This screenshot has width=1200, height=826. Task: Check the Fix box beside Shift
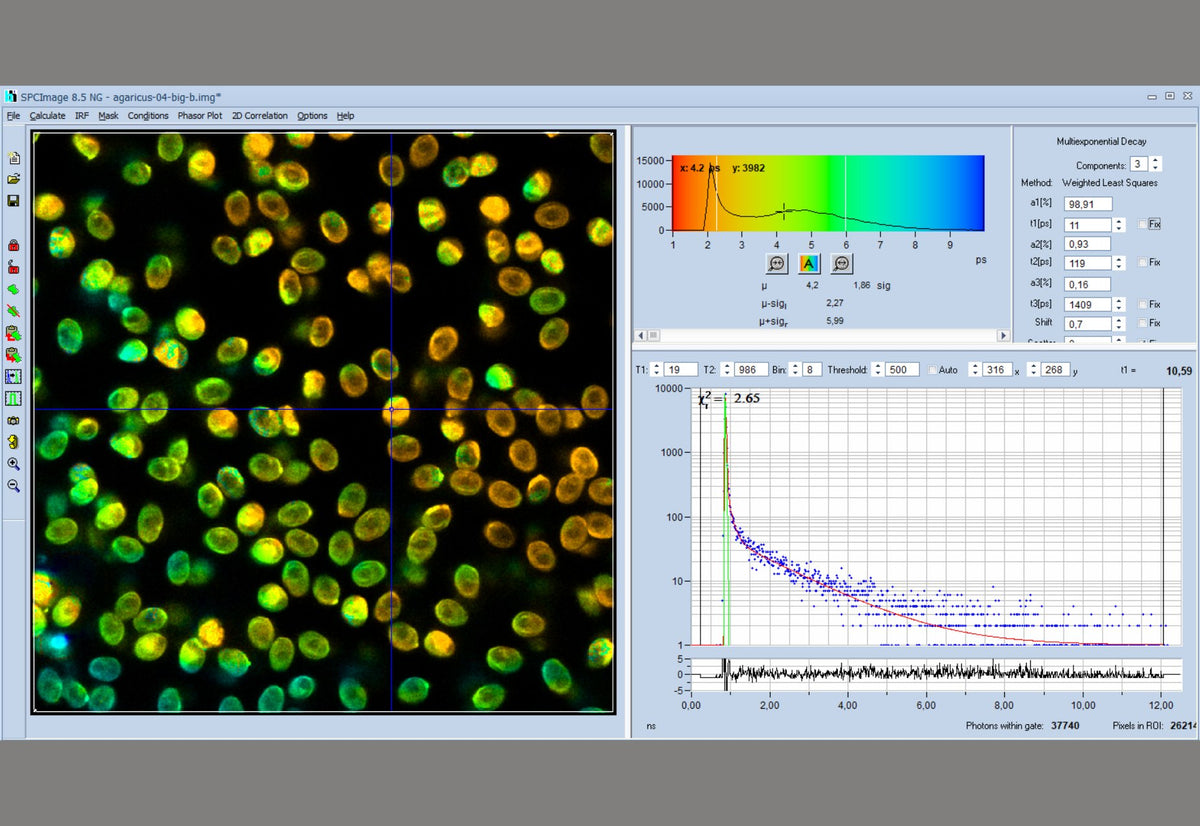[x=1144, y=323]
